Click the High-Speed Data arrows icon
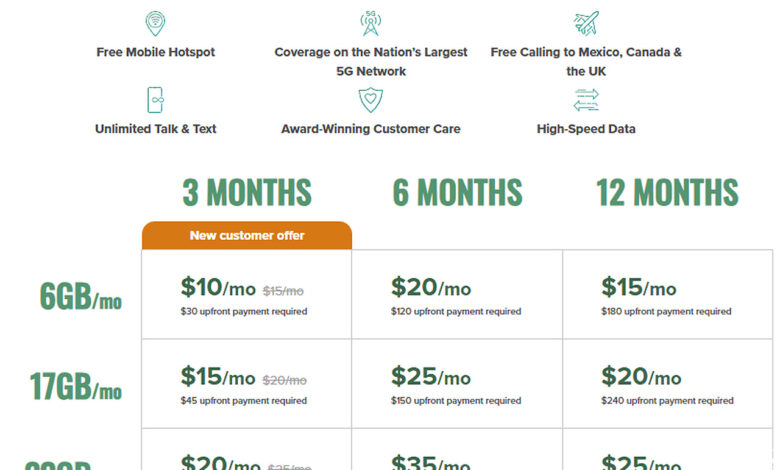Image resolution: width=780 pixels, height=470 pixels. tap(586, 100)
